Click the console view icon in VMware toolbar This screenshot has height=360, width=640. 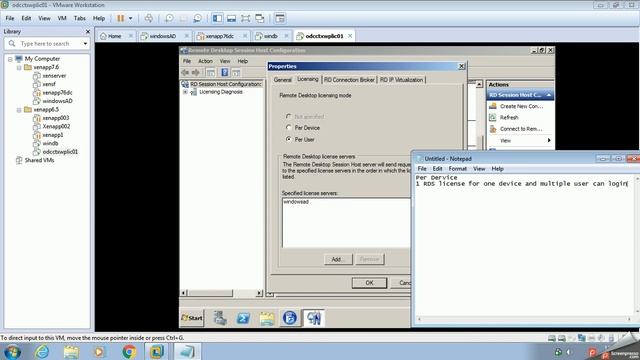tap(280, 18)
